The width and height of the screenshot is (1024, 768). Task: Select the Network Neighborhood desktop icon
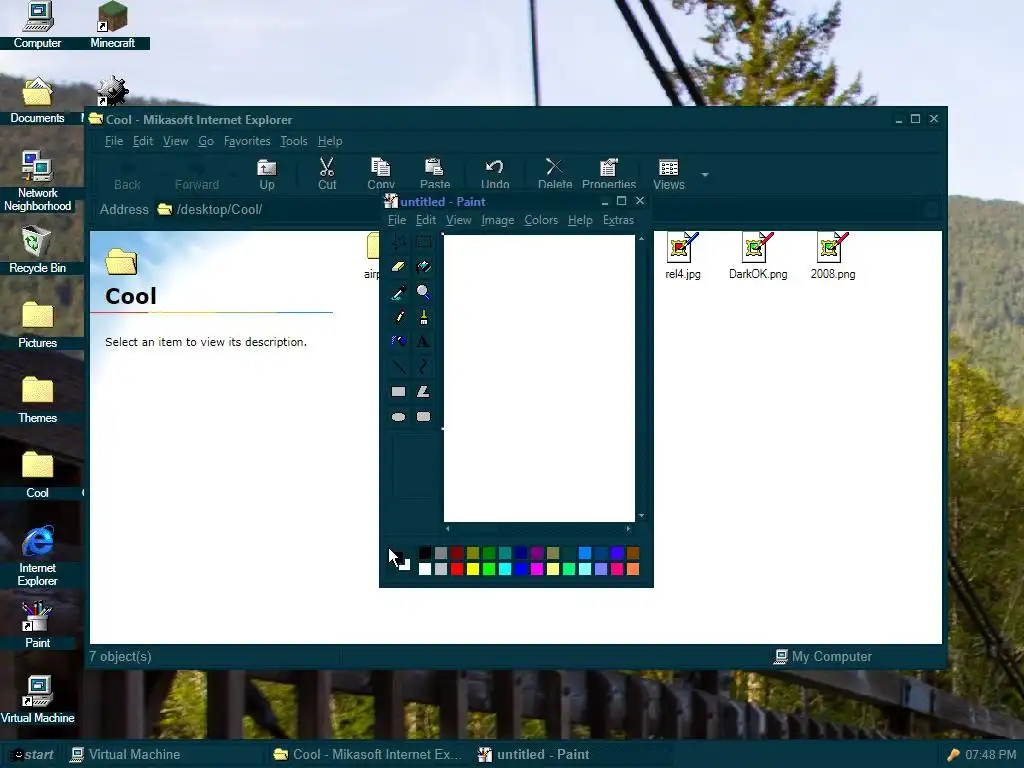[x=37, y=181]
